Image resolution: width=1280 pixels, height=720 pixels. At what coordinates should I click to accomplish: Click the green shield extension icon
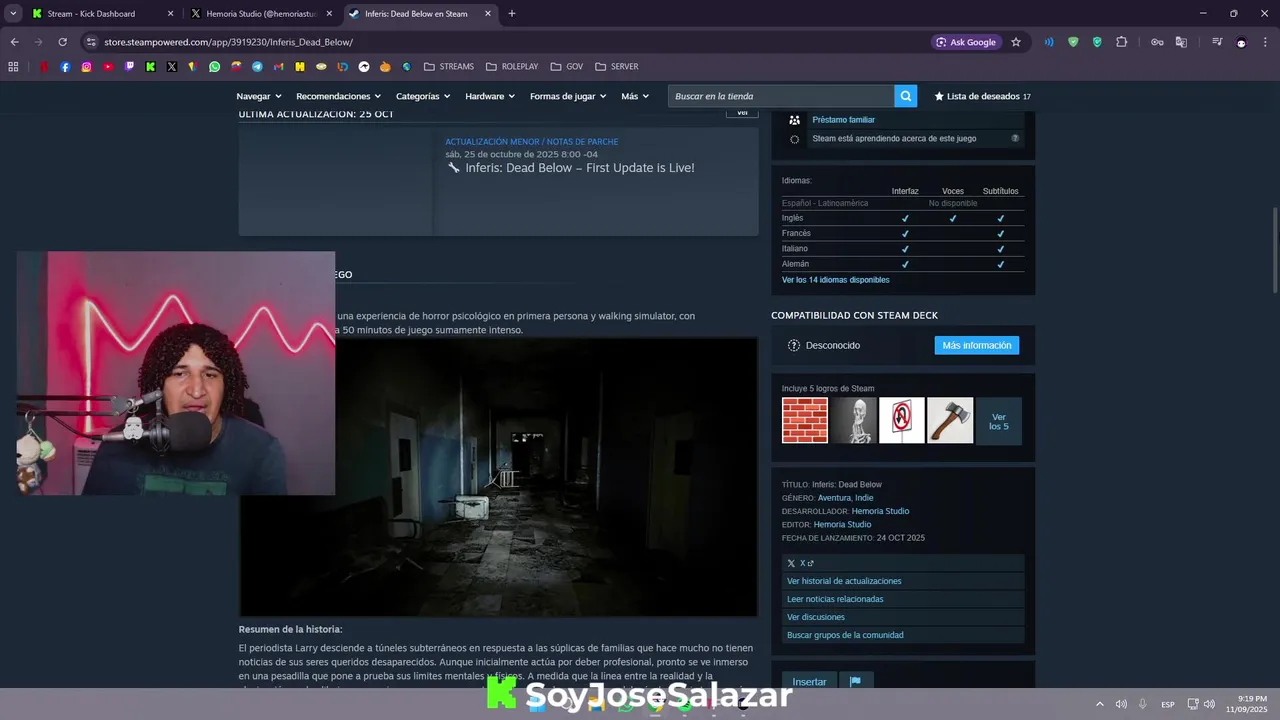[1073, 42]
